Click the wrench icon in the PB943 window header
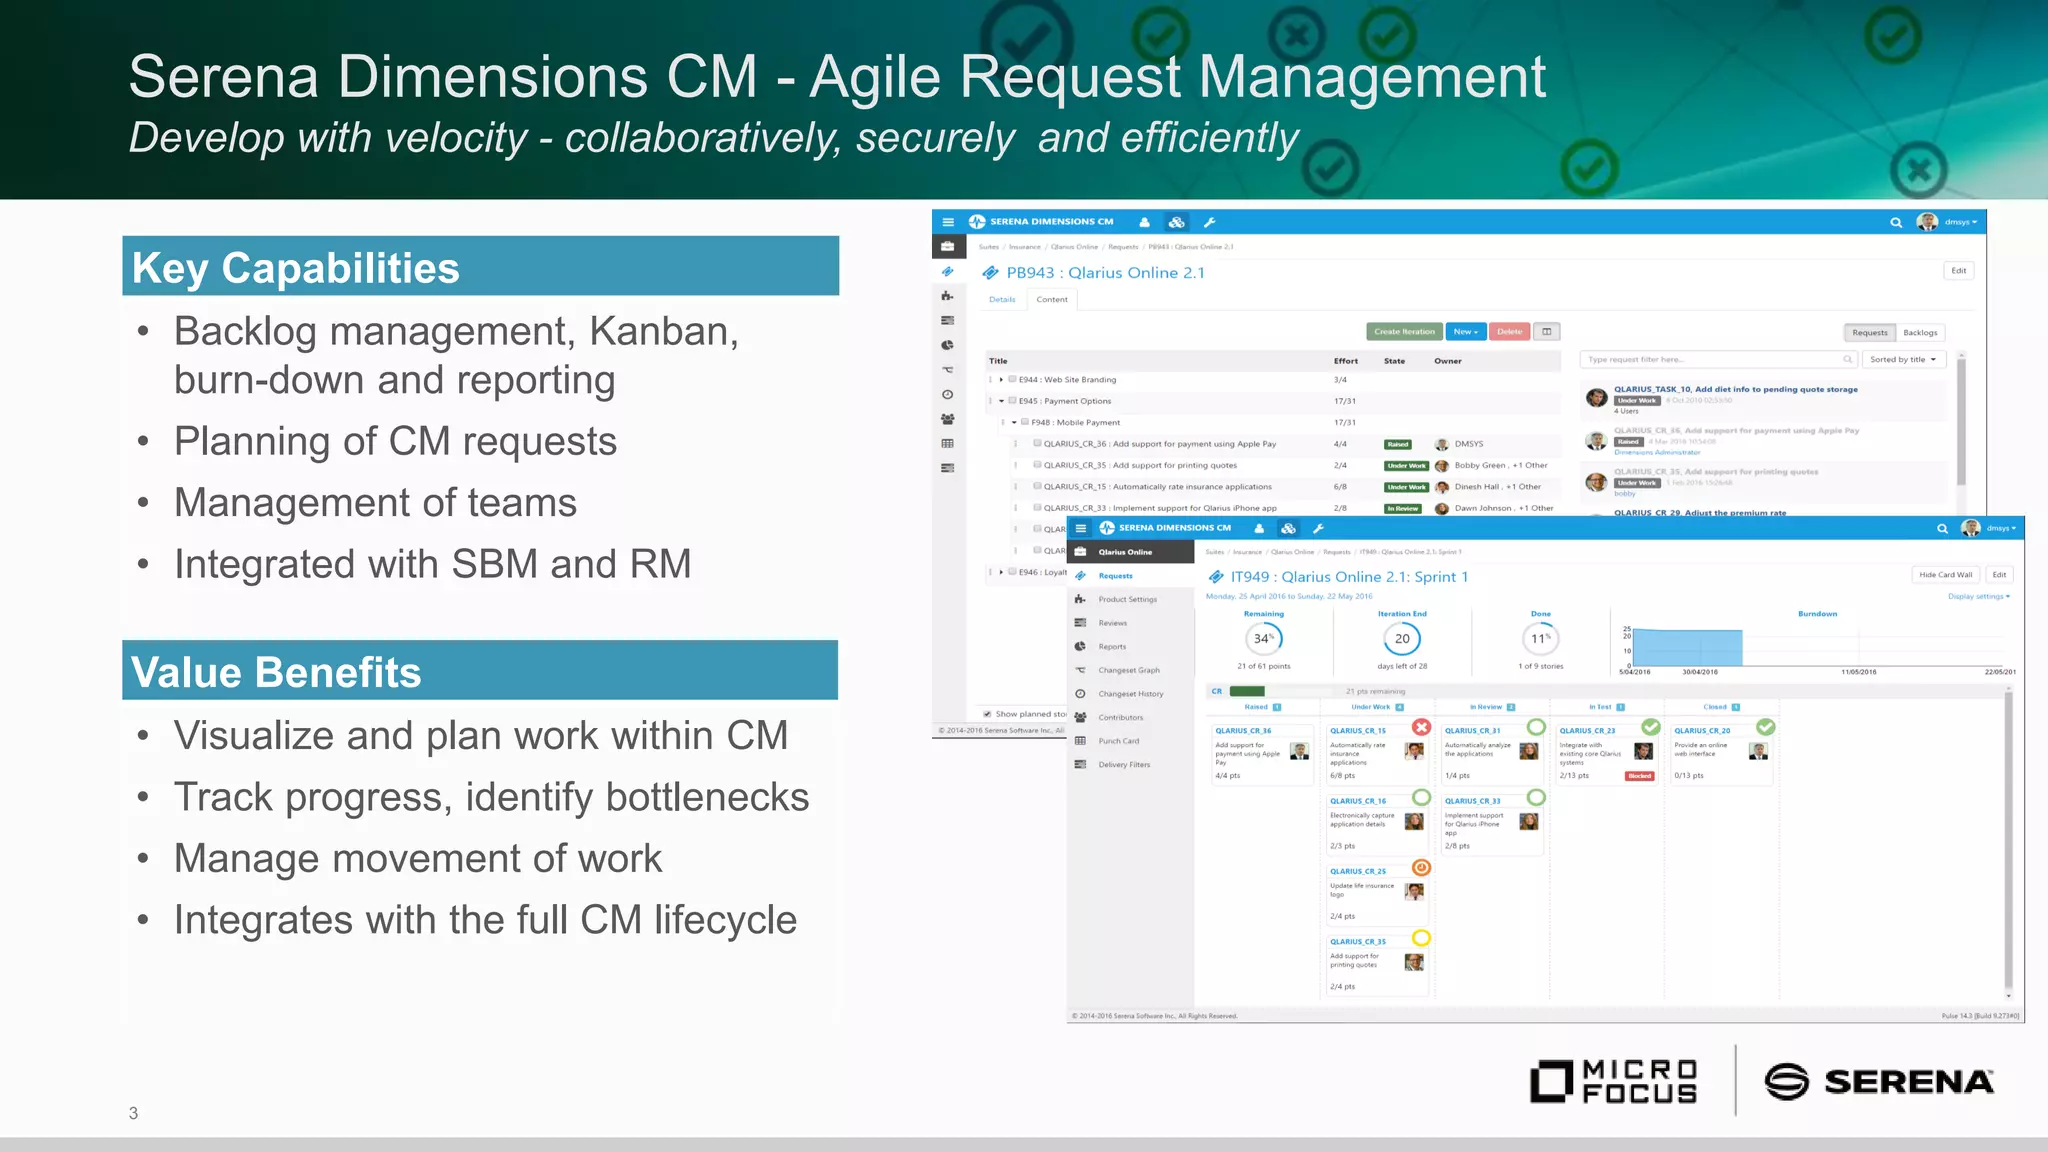This screenshot has height=1152, width=2048. [x=1209, y=222]
